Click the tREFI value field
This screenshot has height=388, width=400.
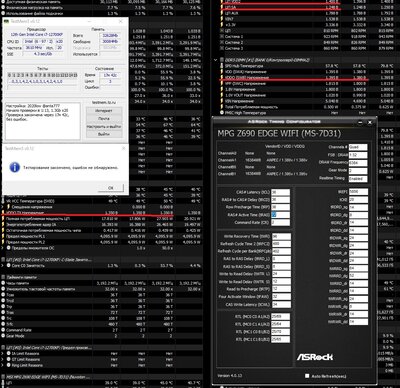[x=358, y=192]
